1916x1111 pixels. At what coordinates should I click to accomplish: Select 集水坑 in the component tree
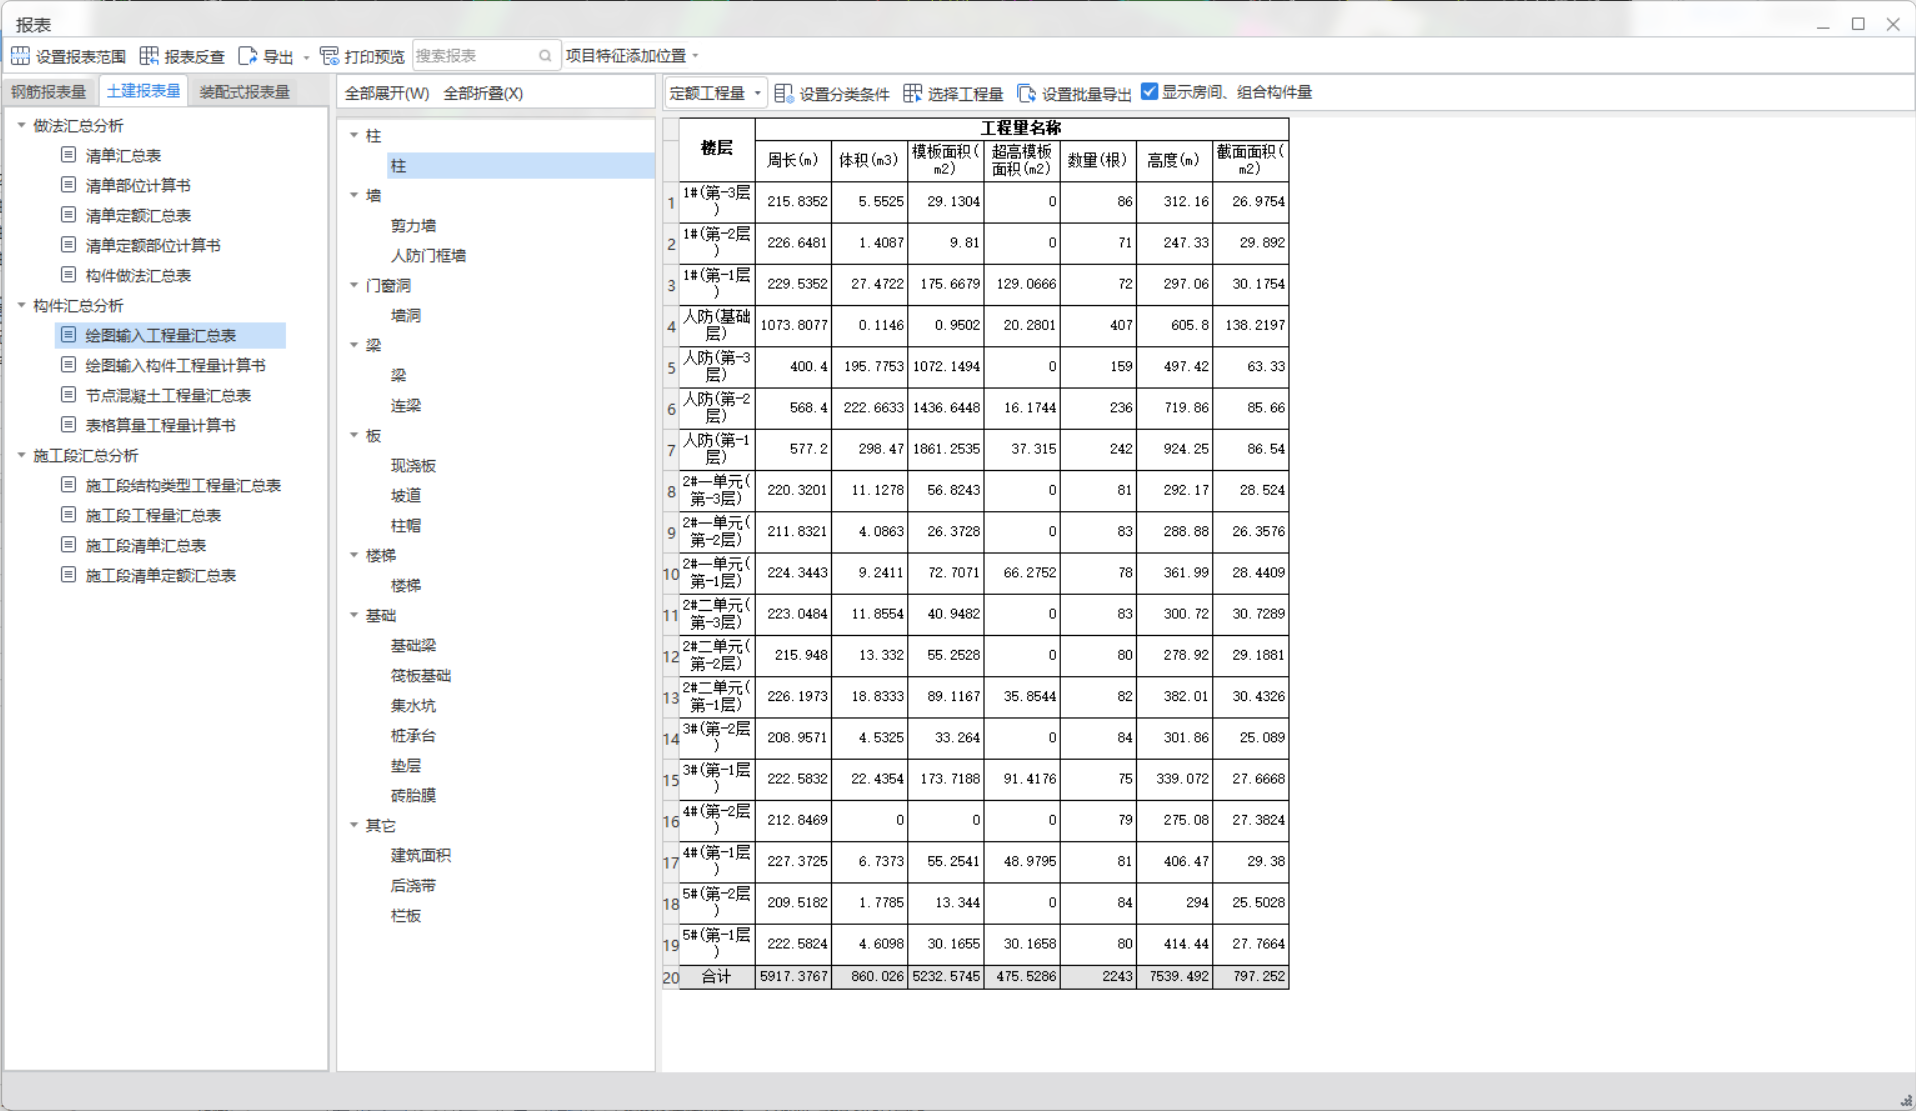click(413, 706)
